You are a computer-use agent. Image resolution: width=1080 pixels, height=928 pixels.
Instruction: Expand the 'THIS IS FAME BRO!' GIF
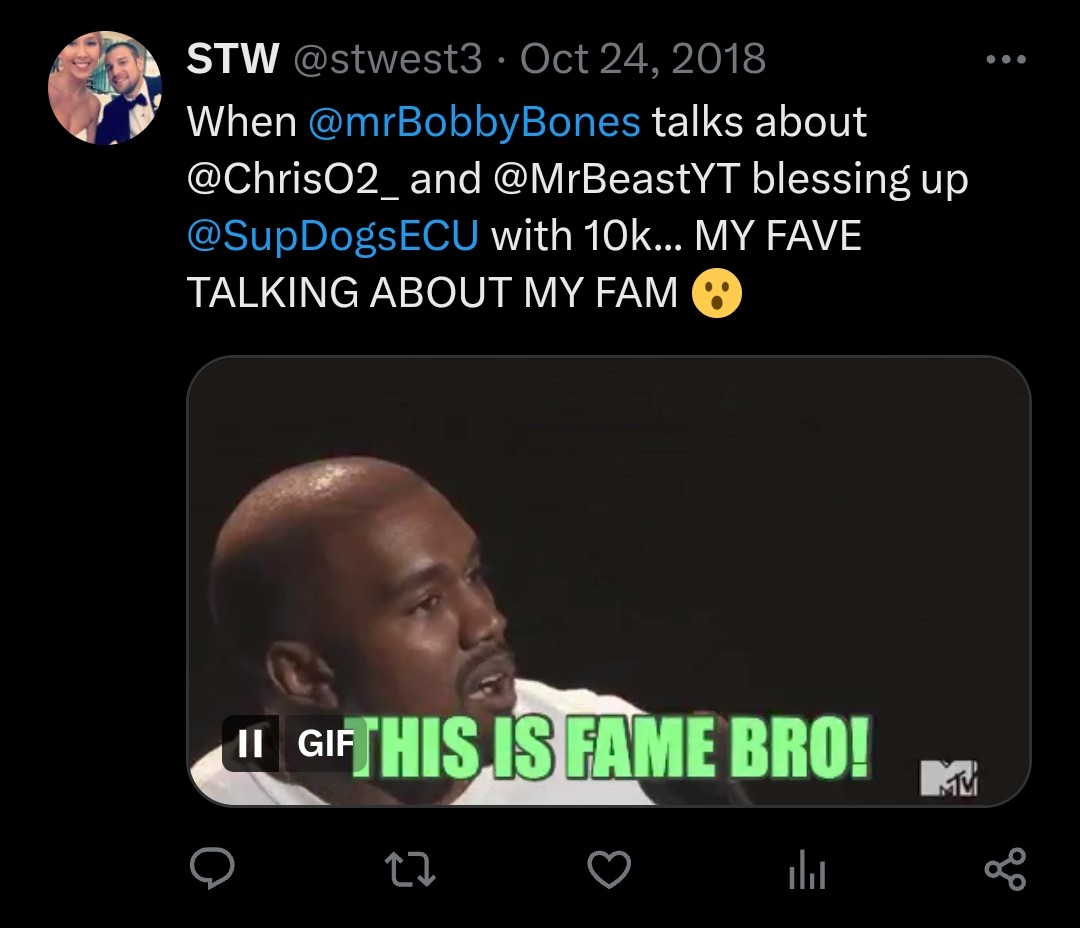pyautogui.click(x=609, y=581)
